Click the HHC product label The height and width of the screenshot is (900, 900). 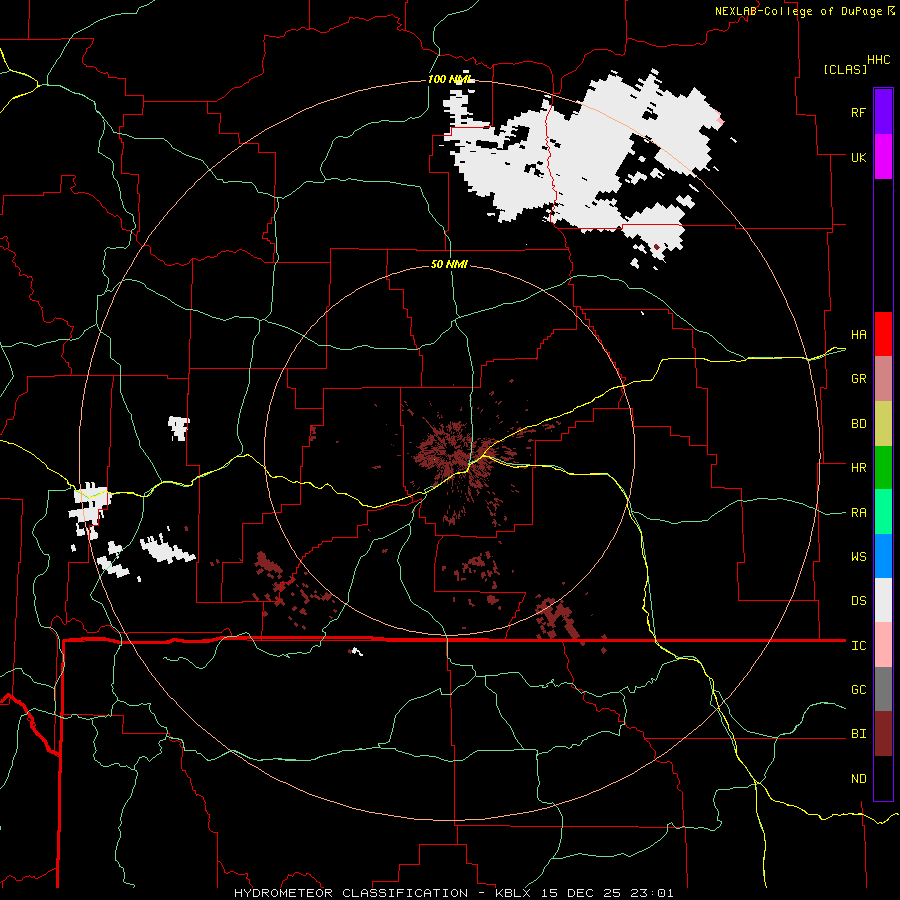(878, 60)
